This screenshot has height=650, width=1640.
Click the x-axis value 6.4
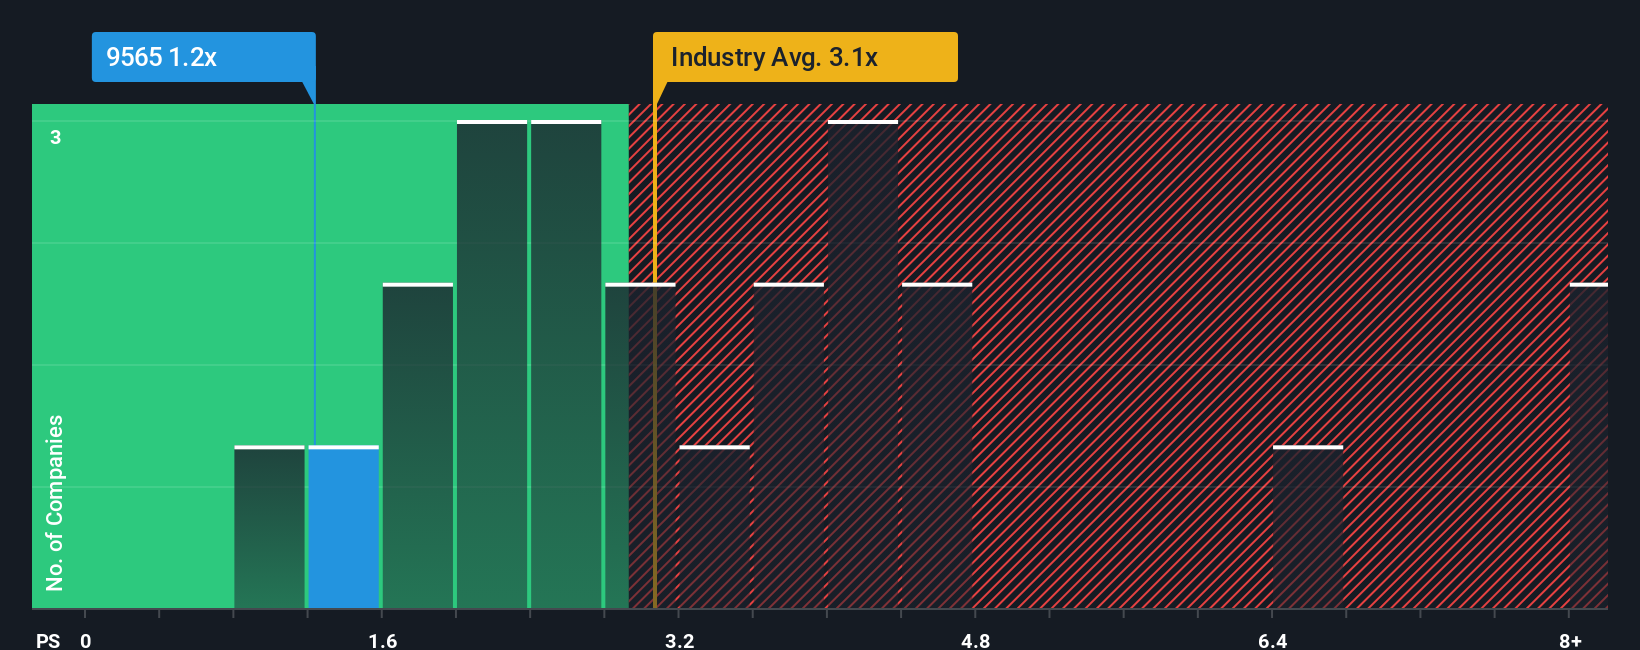click(x=1272, y=640)
